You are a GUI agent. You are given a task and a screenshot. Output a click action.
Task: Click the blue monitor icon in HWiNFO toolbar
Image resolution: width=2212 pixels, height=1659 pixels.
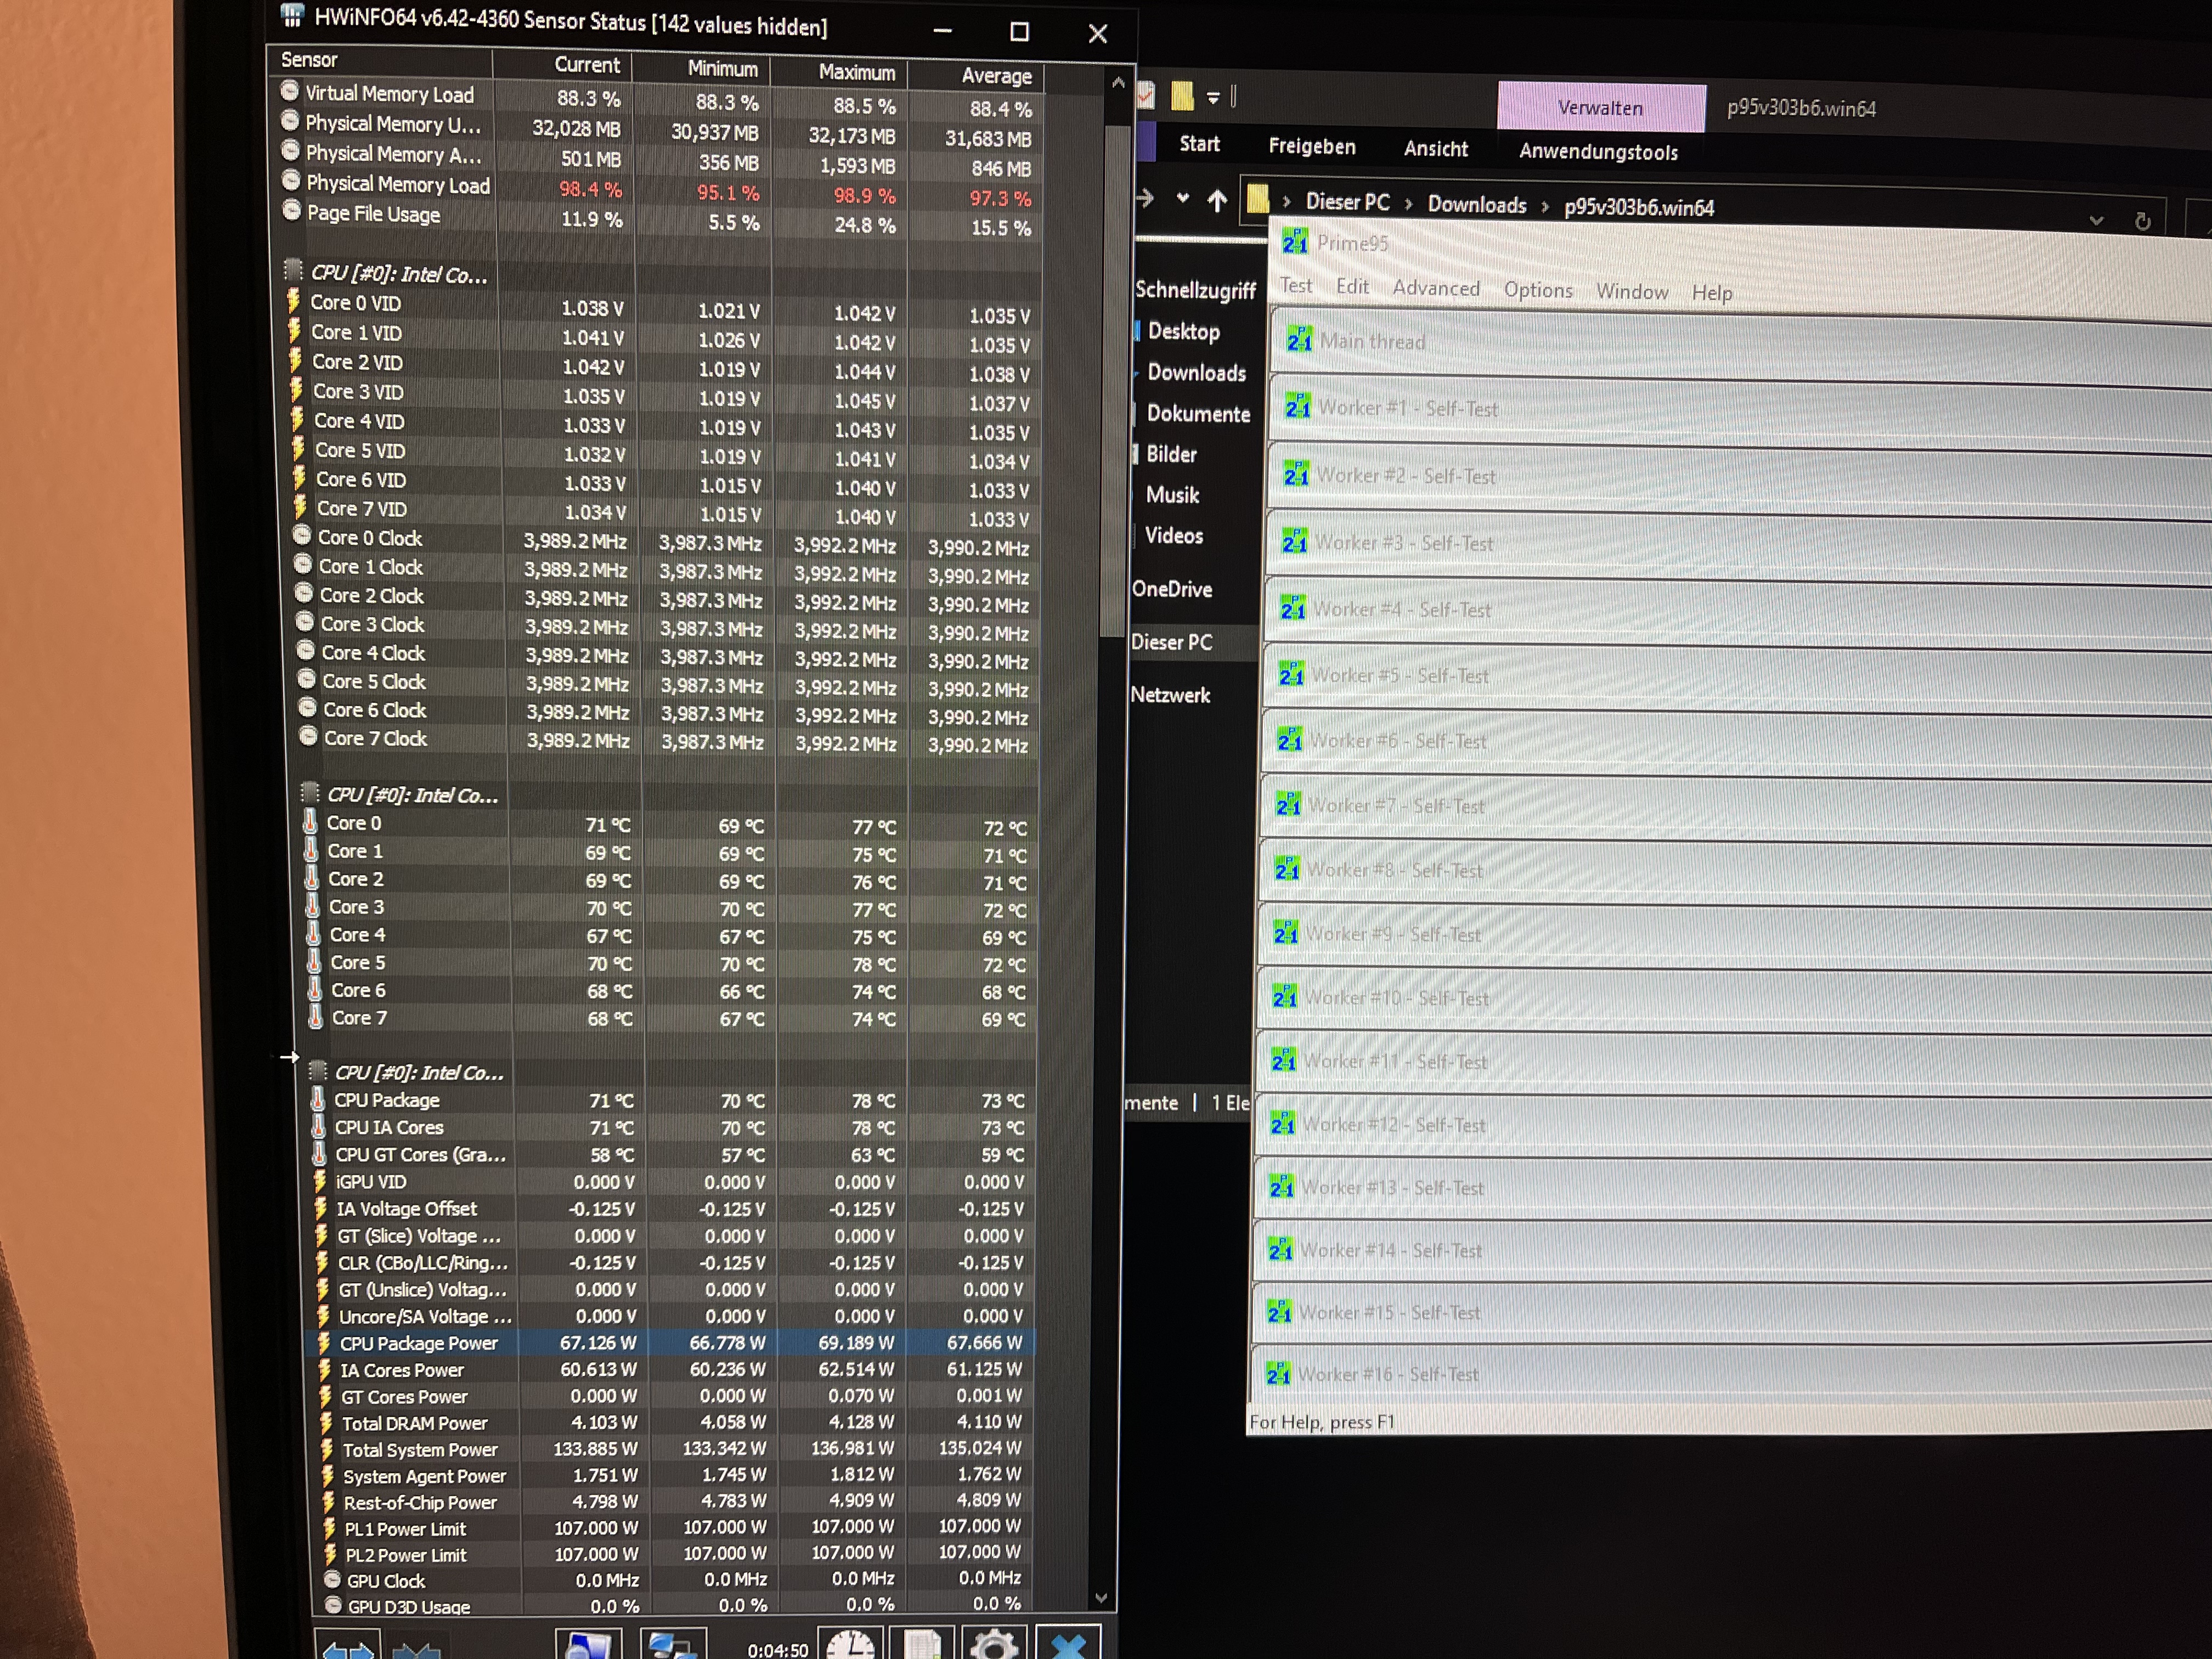coord(588,1645)
